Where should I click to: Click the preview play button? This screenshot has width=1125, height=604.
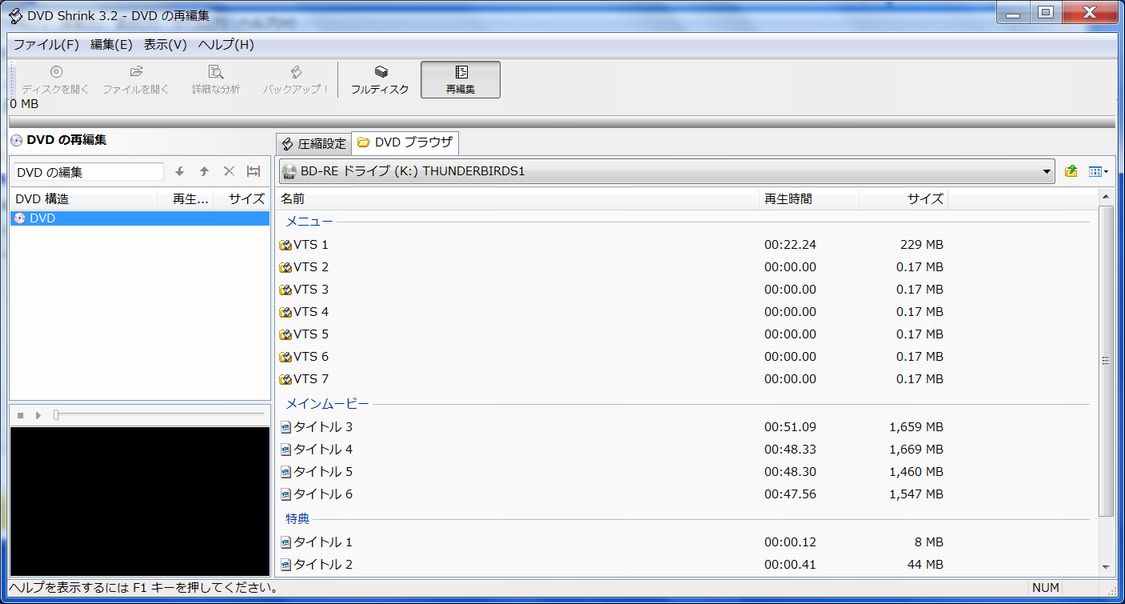pyautogui.click(x=38, y=415)
